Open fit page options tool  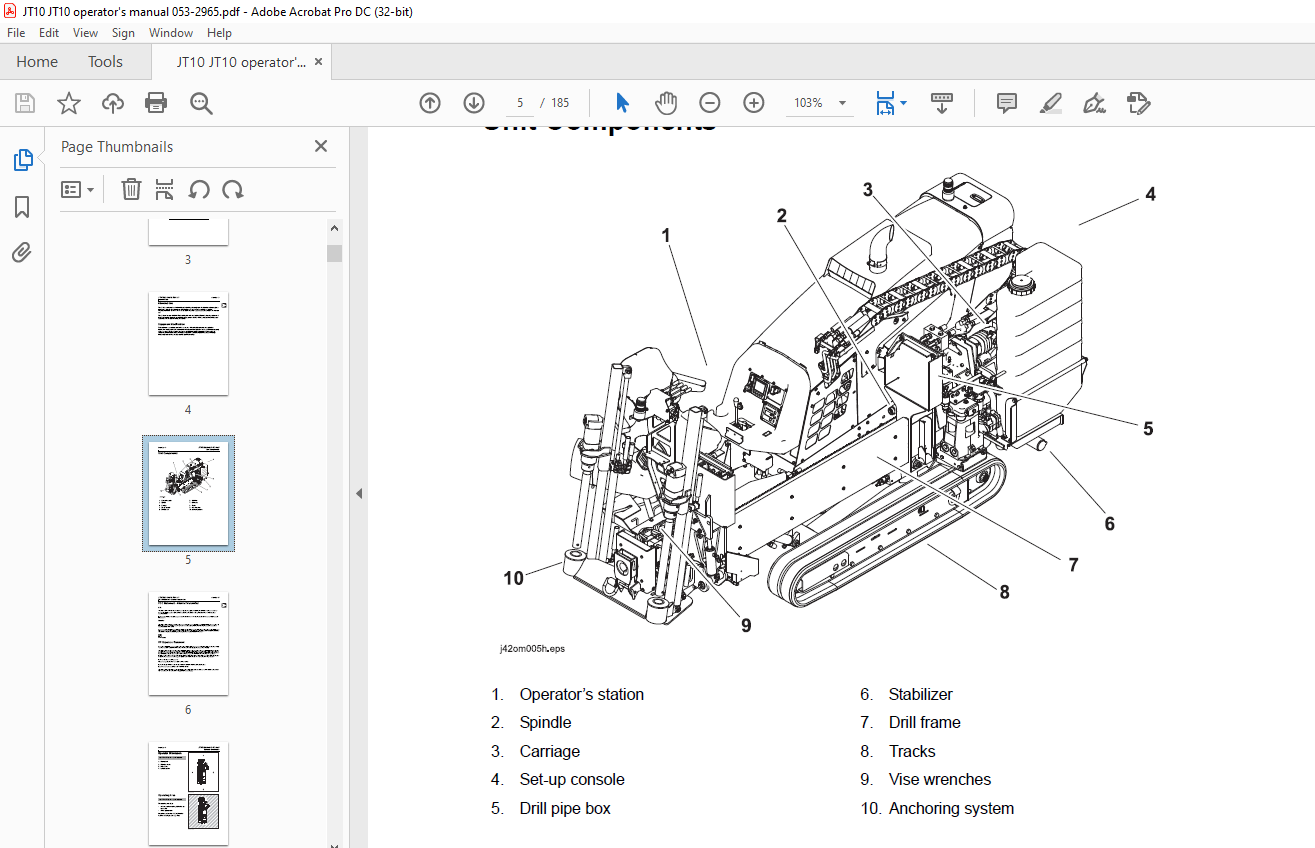[x=885, y=103]
